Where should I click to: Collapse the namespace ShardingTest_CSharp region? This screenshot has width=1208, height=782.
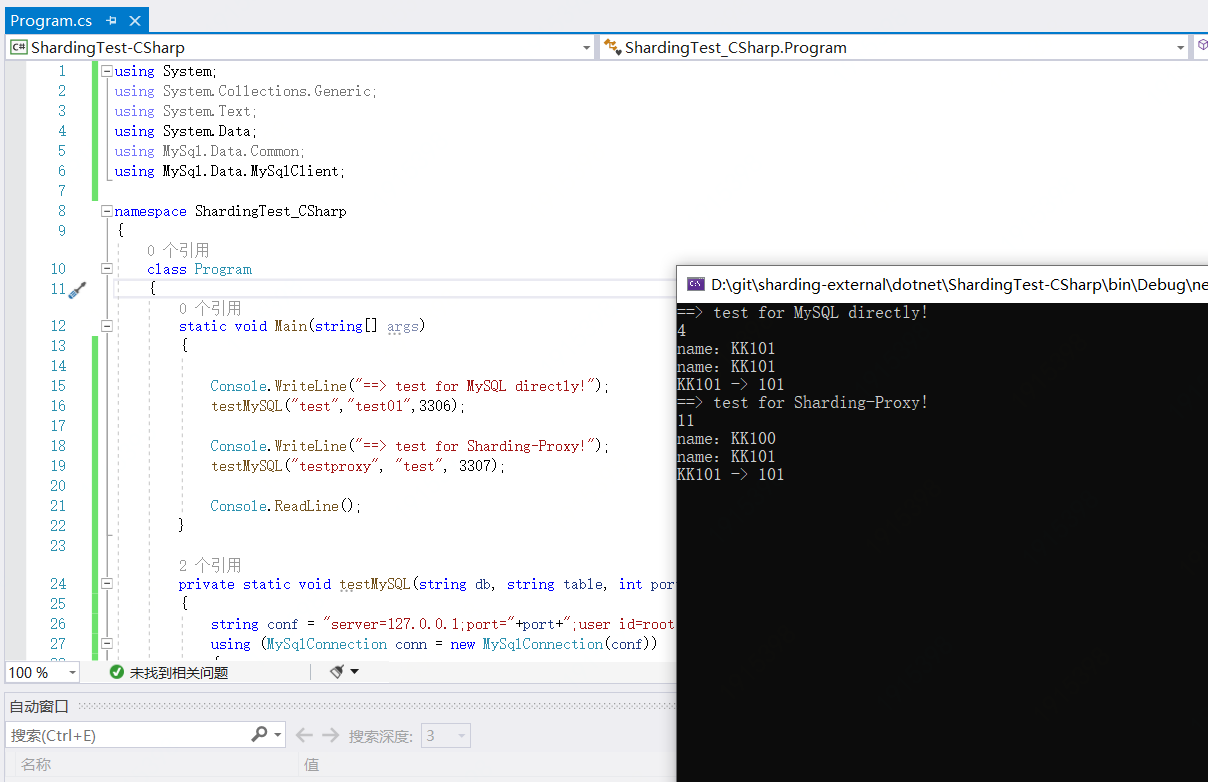coord(107,210)
